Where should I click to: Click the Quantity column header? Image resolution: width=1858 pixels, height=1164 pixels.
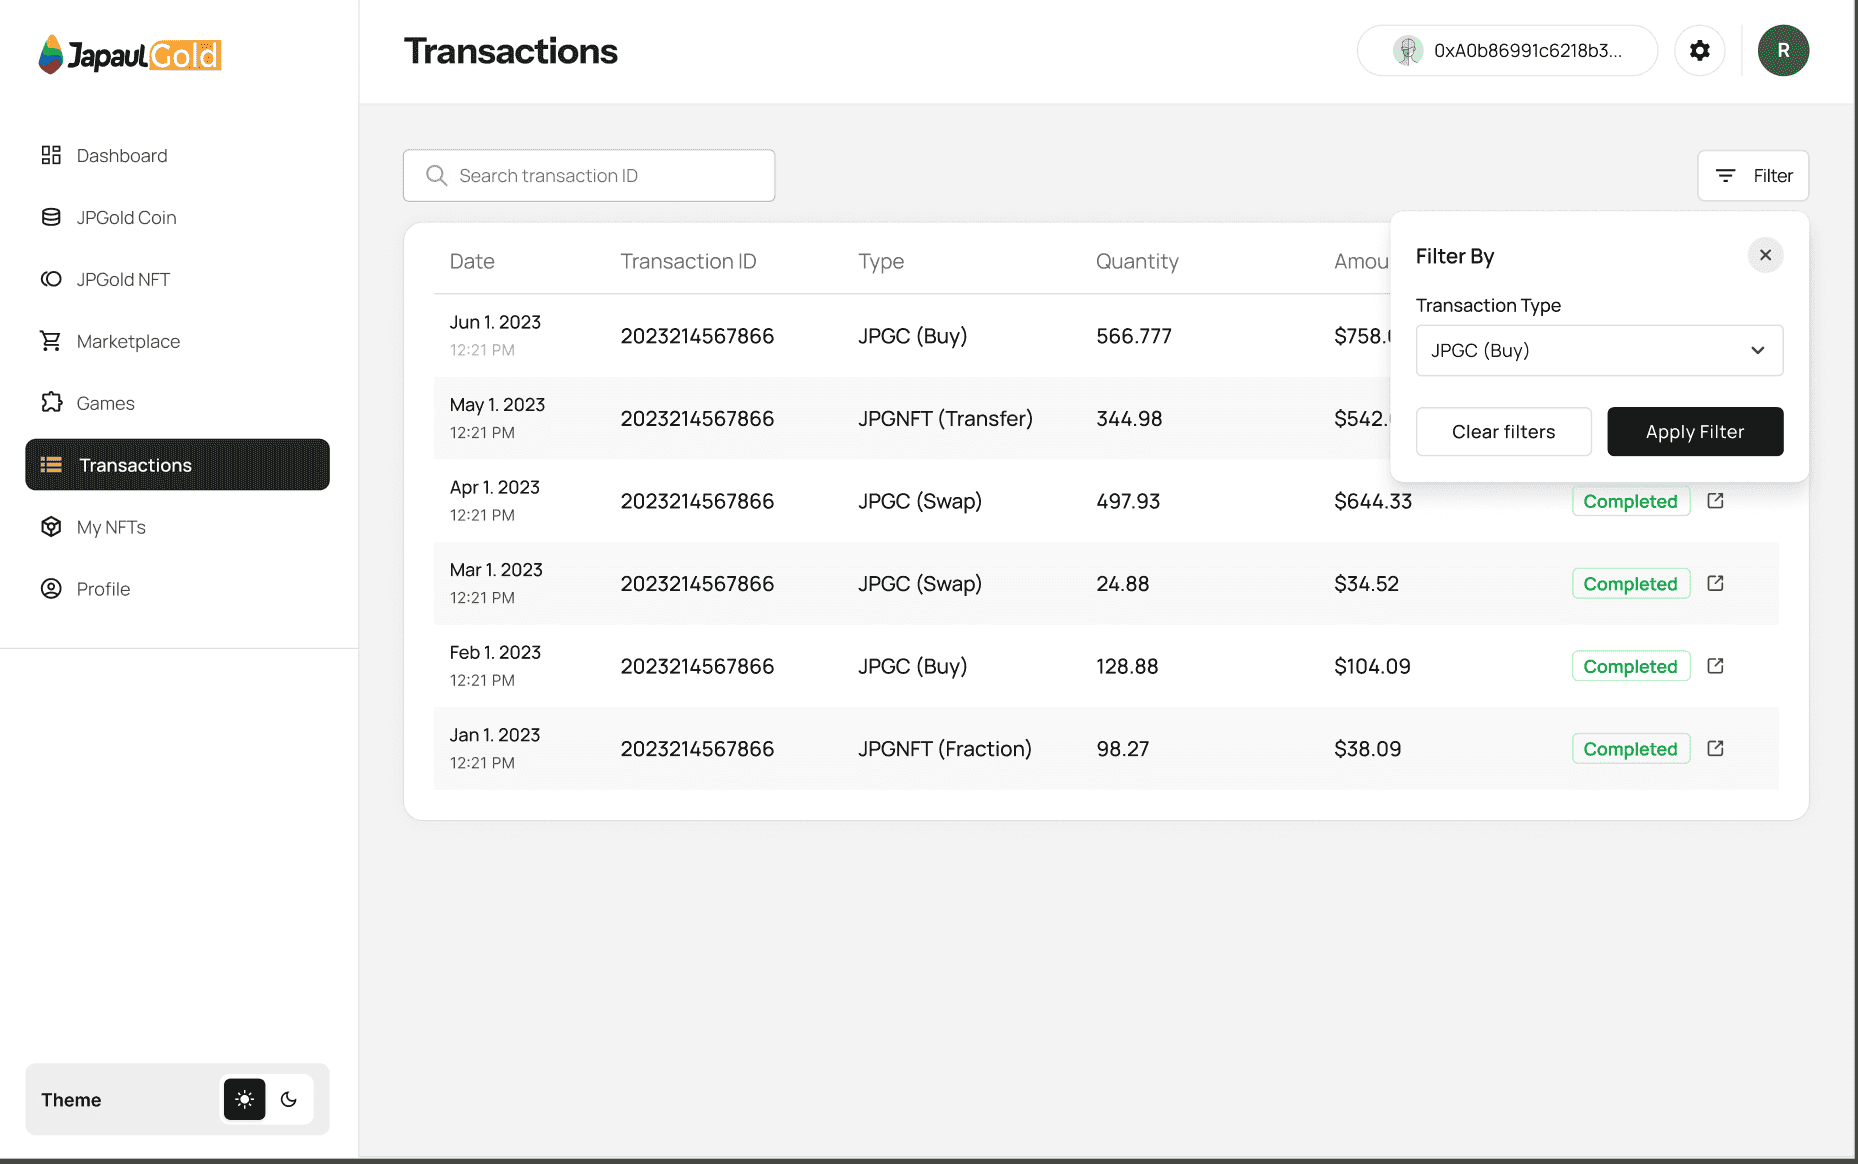point(1137,262)
